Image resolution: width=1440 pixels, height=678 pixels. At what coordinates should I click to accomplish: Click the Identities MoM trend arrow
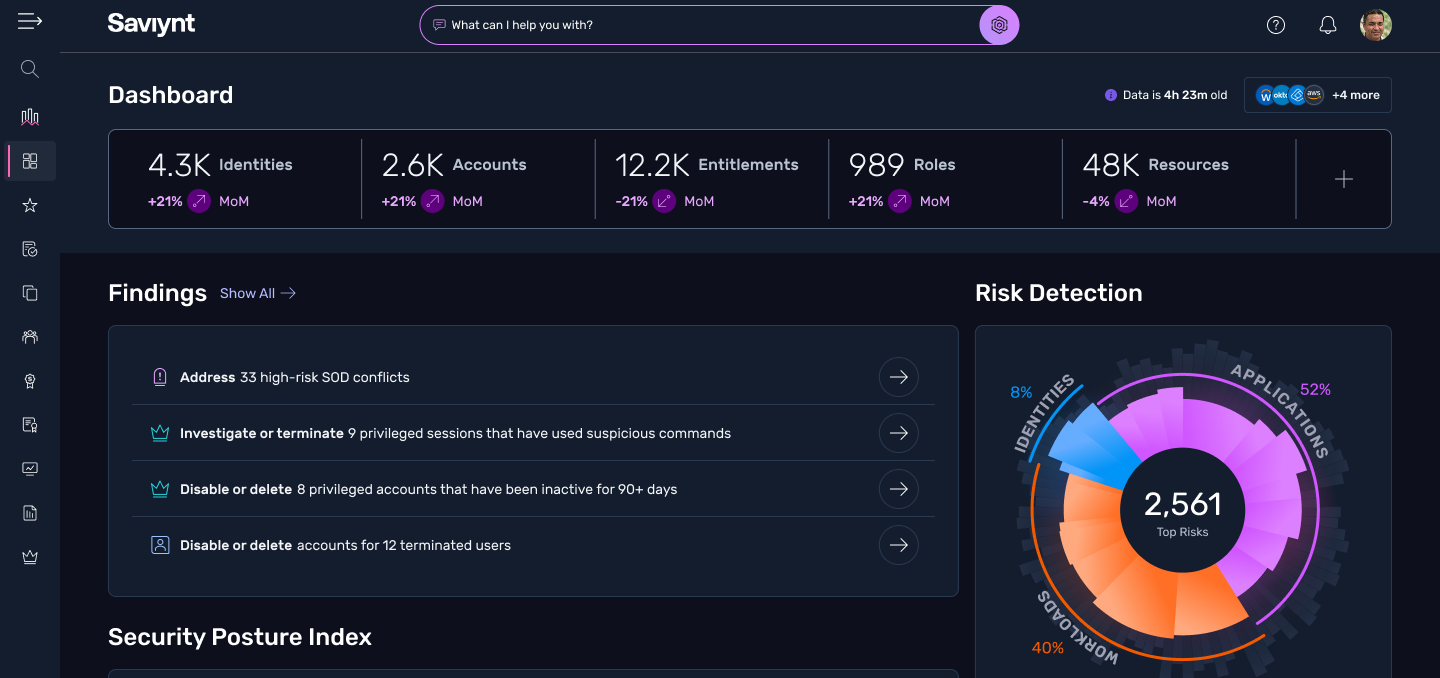pos(200,201)
